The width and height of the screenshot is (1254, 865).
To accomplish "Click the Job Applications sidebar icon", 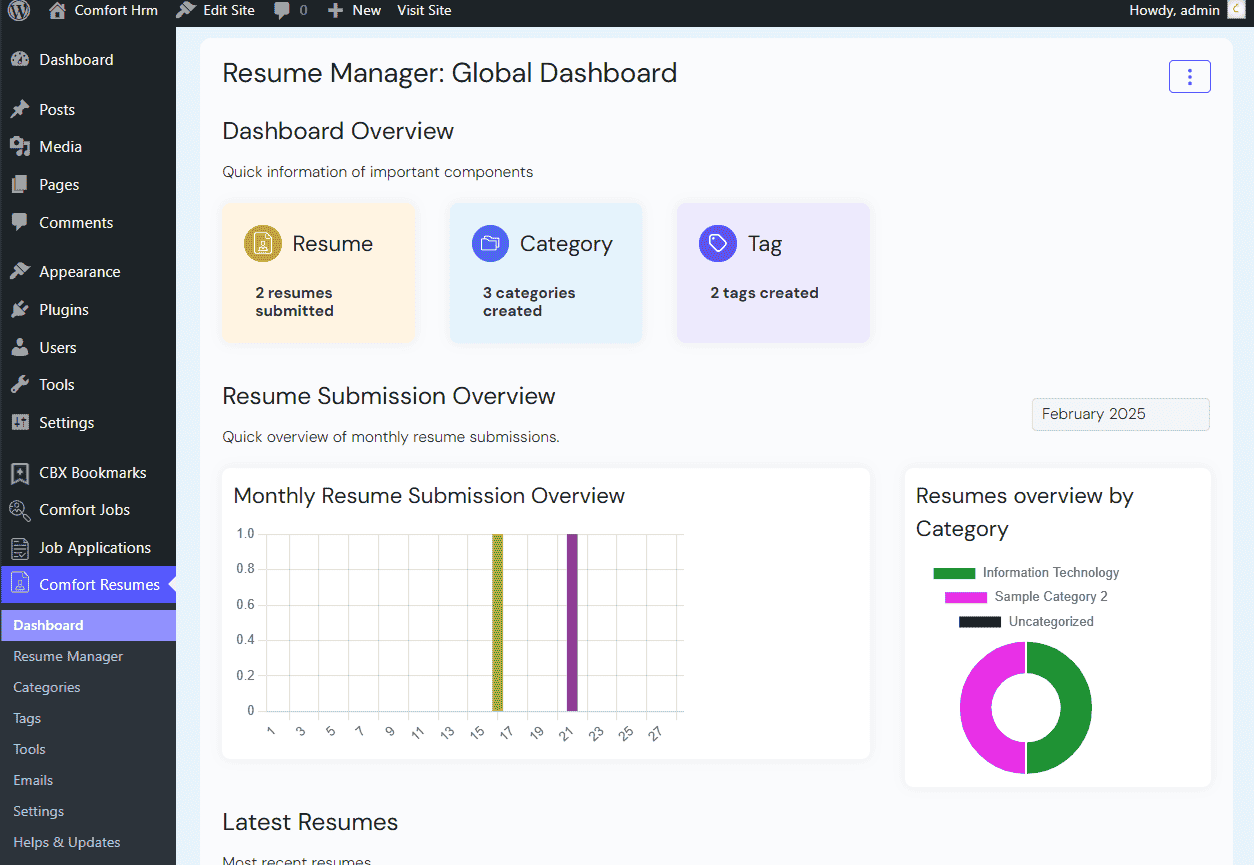I will pyautogui.click(x=20, y=548).
